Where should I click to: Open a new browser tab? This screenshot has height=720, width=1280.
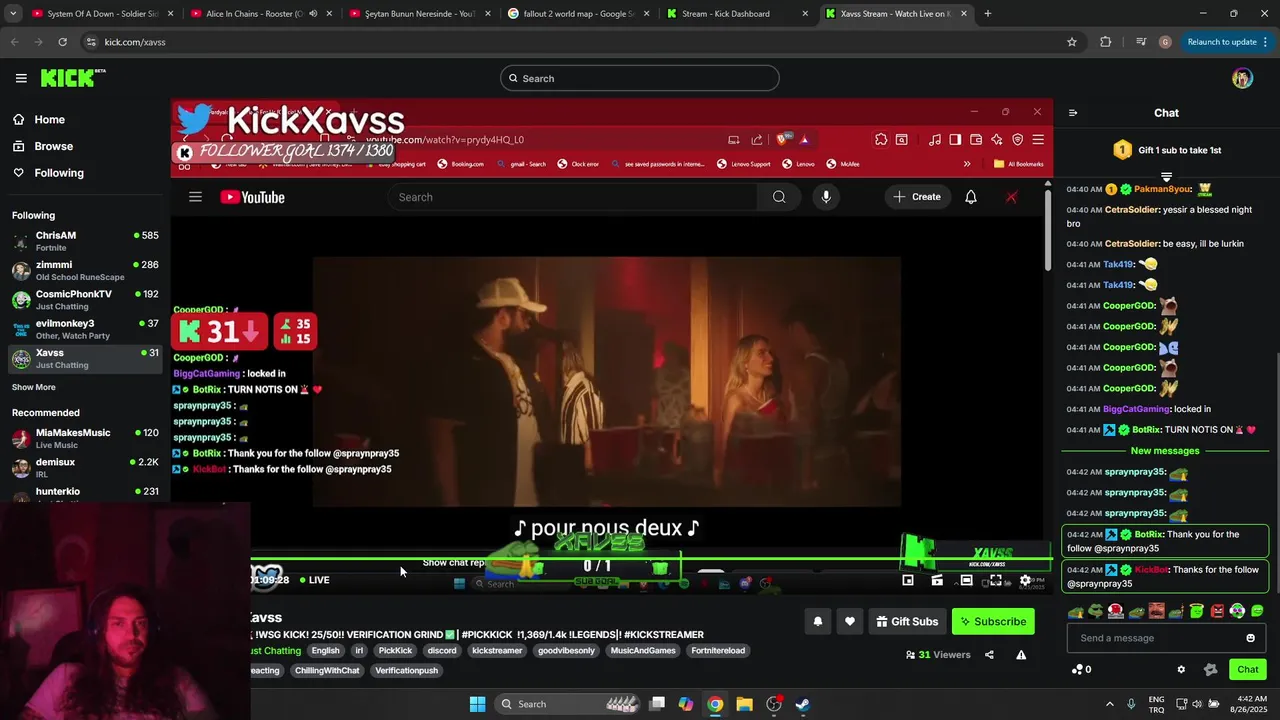pyautogui.click(x=988, y=14)
